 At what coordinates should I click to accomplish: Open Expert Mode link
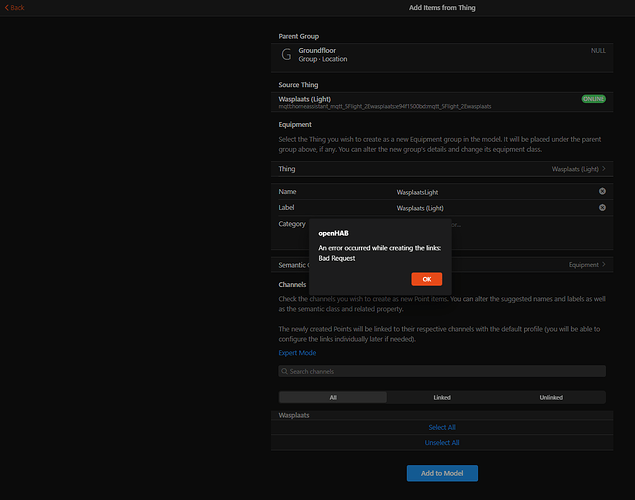click(x=297, y=353)
